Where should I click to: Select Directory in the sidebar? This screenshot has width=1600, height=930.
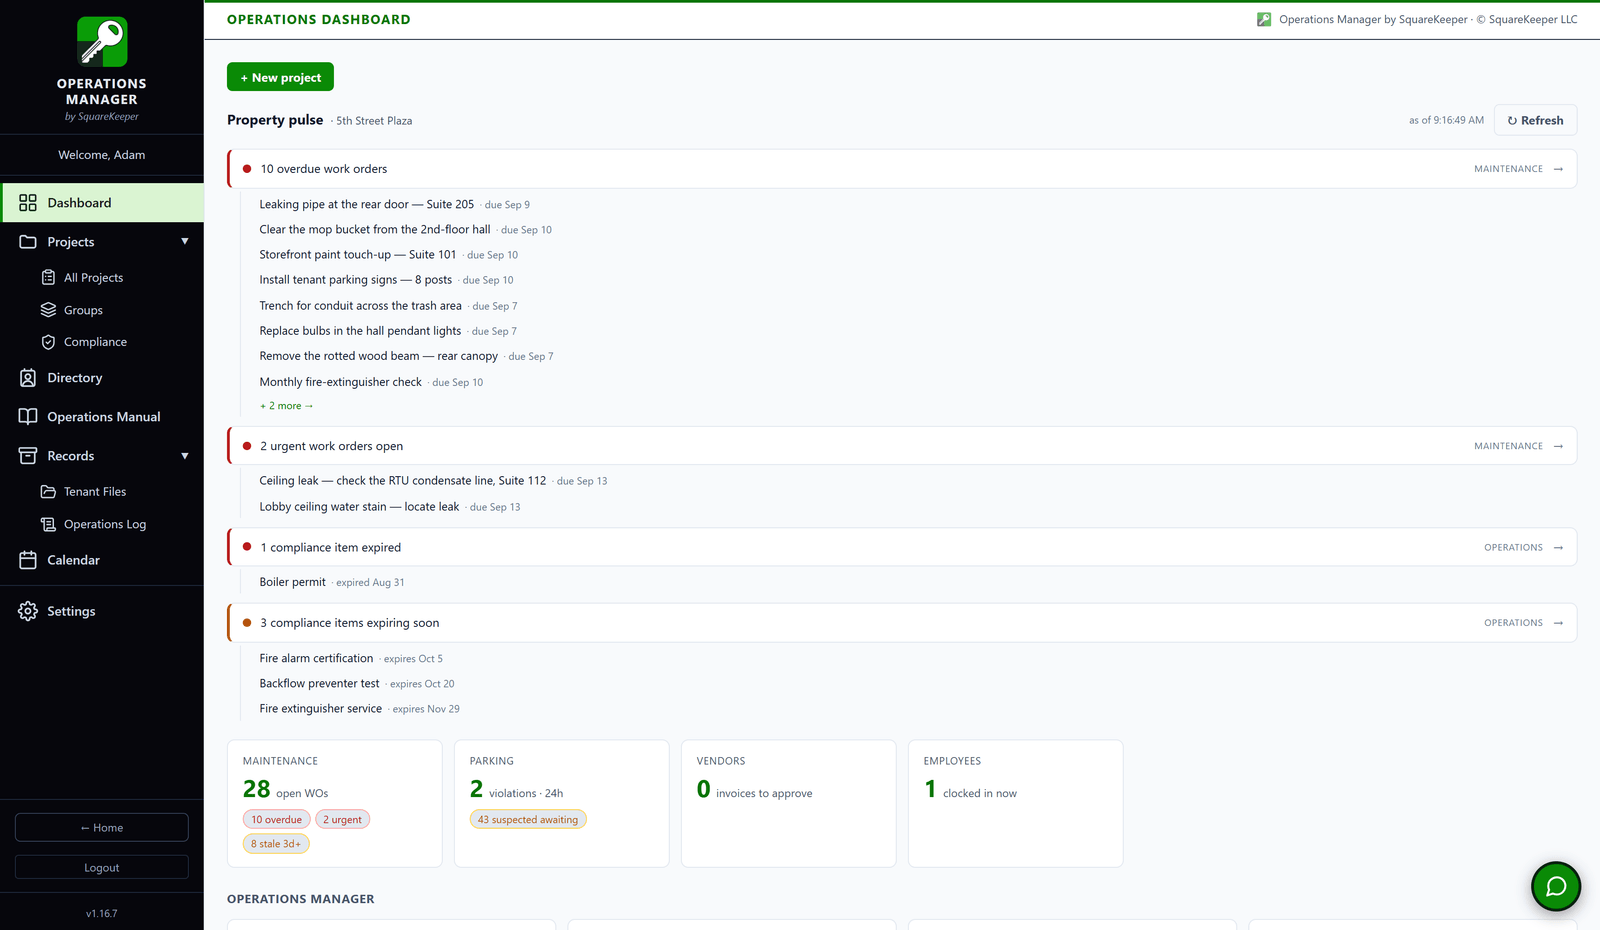click(x=102, y=378)
